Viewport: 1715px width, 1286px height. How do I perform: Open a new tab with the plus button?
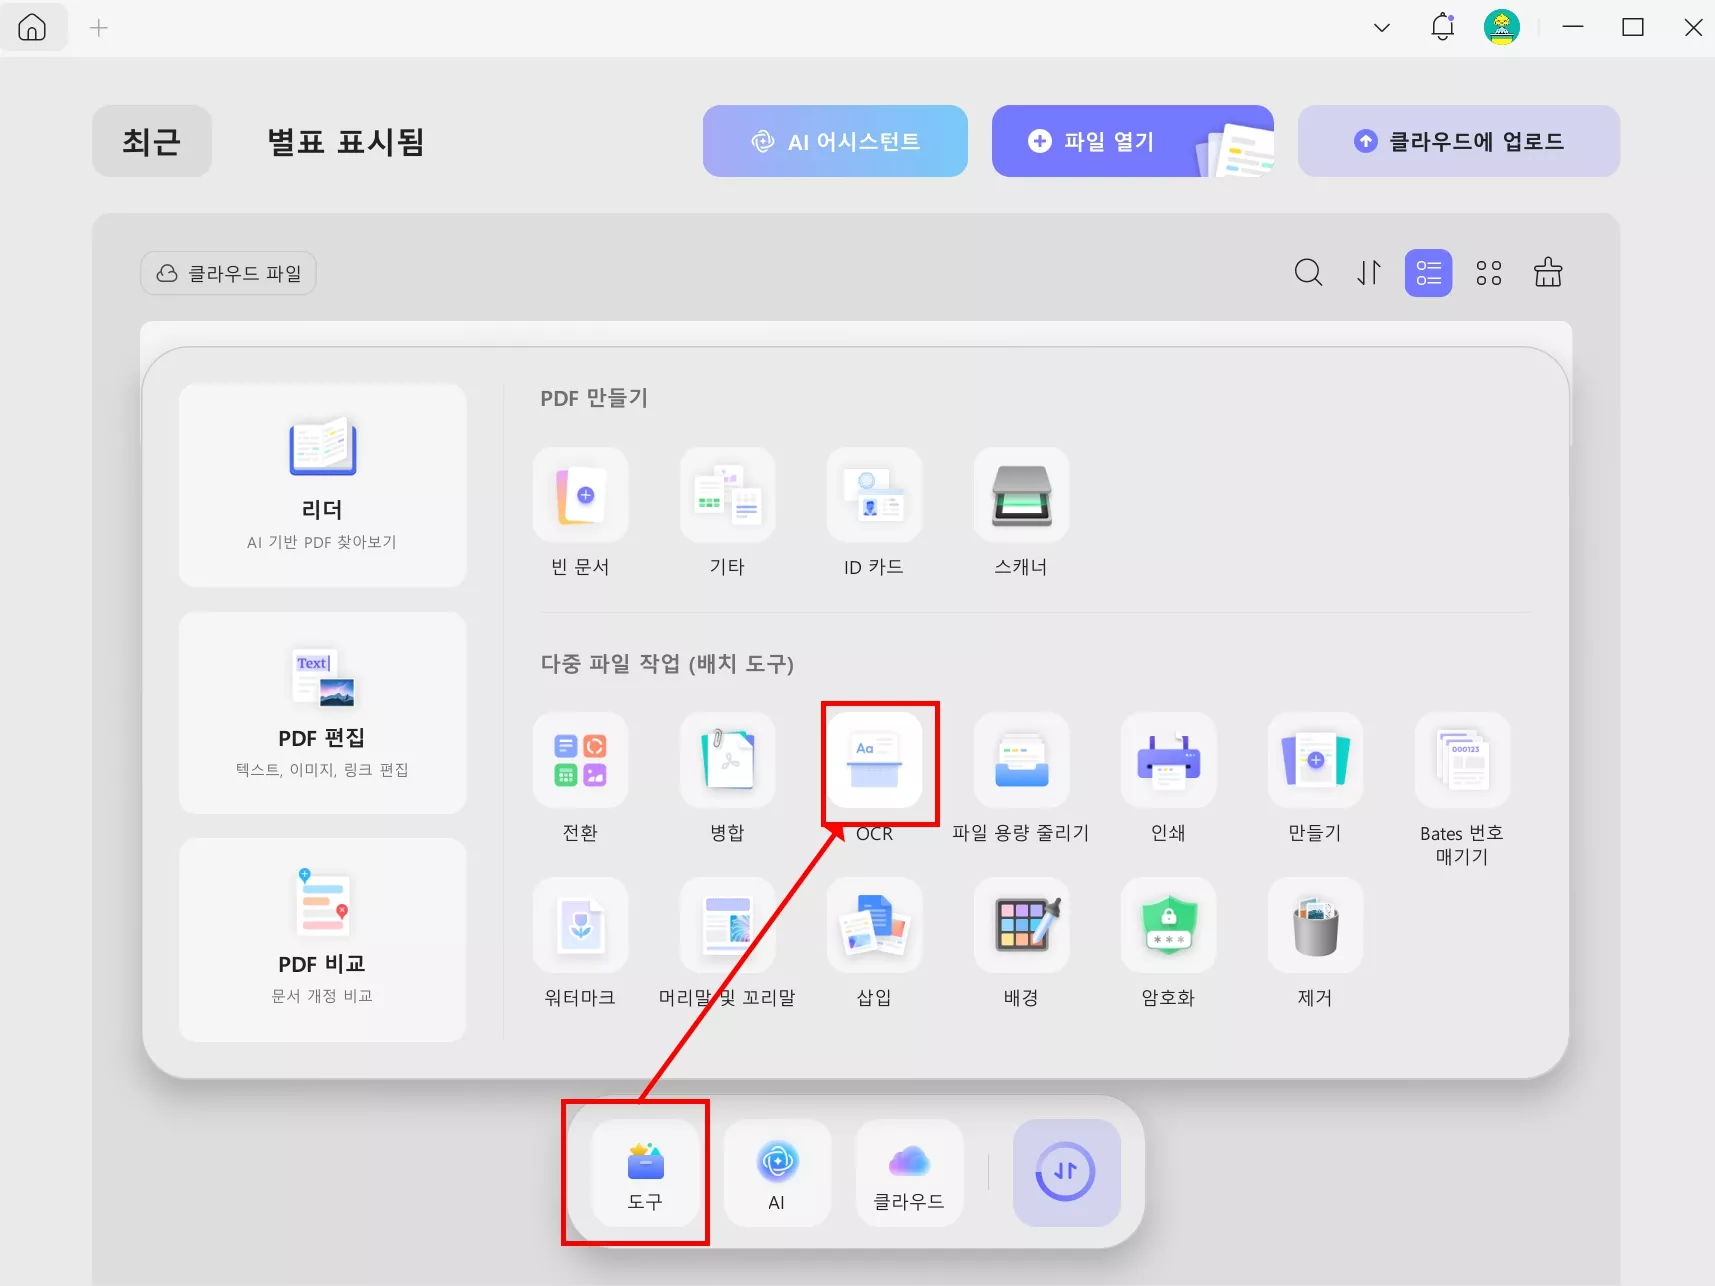(x=98, y=27)
